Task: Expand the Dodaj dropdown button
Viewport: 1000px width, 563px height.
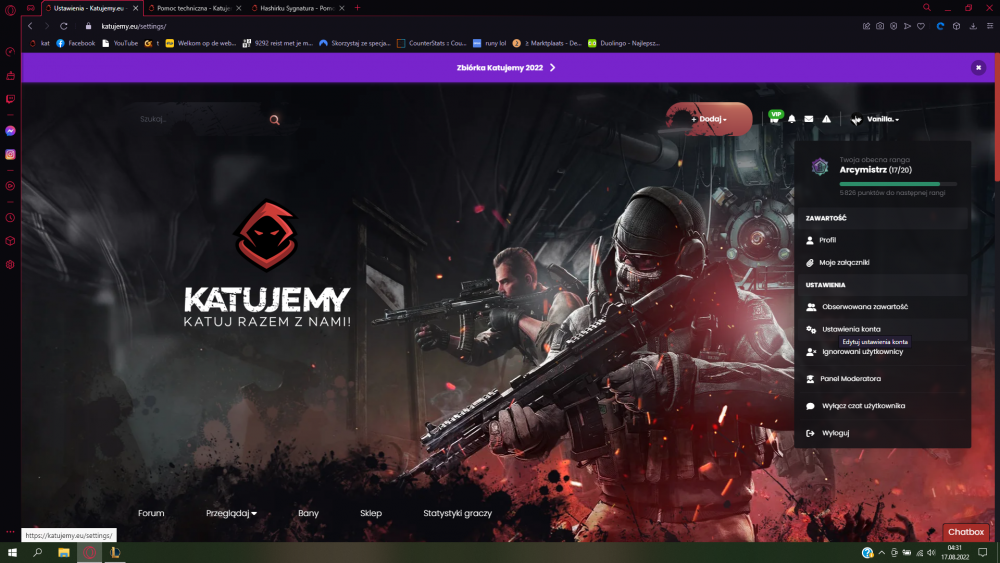Action: click(x=709, y=119)
